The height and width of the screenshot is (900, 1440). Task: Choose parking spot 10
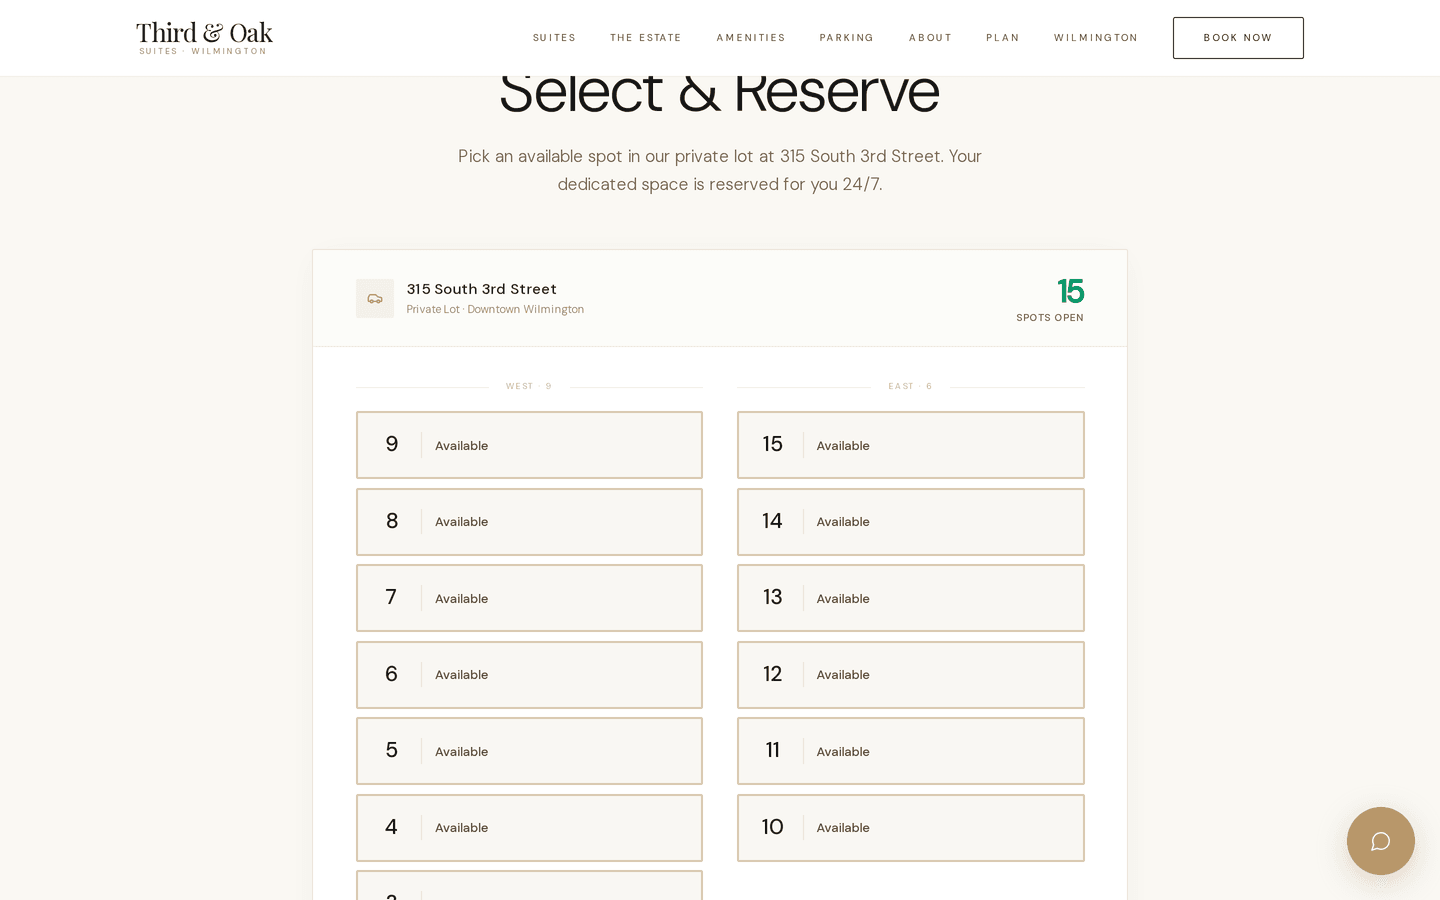(x=910, y=828)
